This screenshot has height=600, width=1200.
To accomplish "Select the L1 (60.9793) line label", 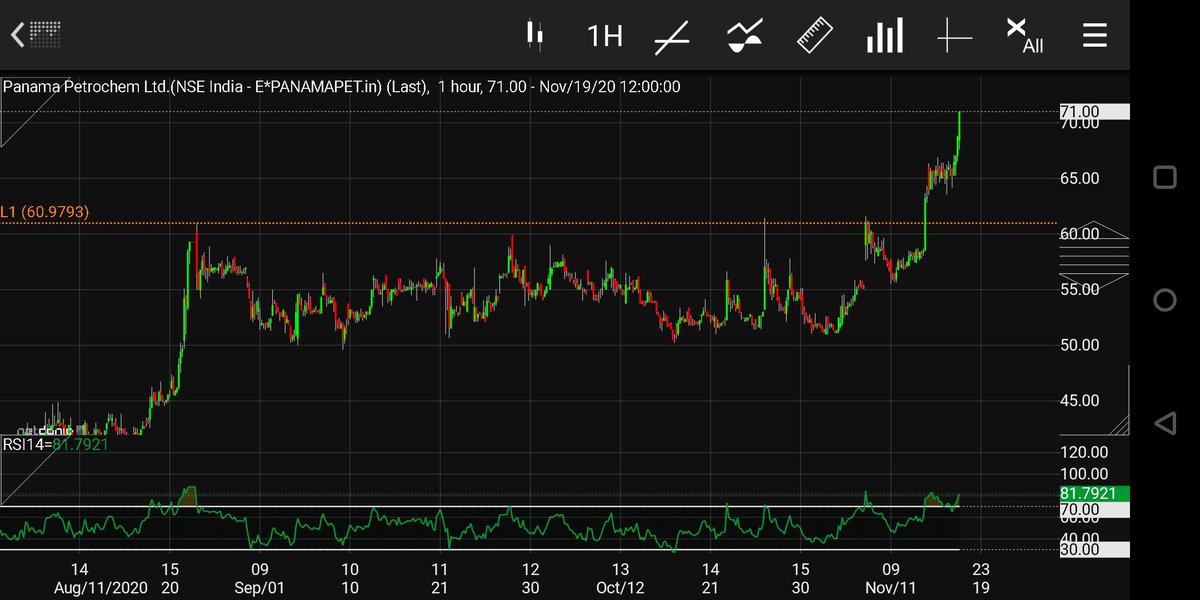I will click(43, 212).
